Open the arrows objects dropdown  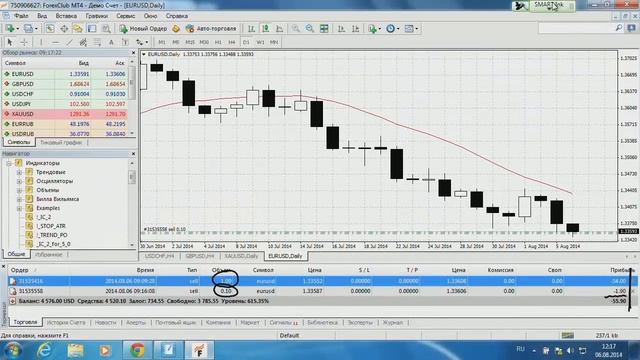142,42
